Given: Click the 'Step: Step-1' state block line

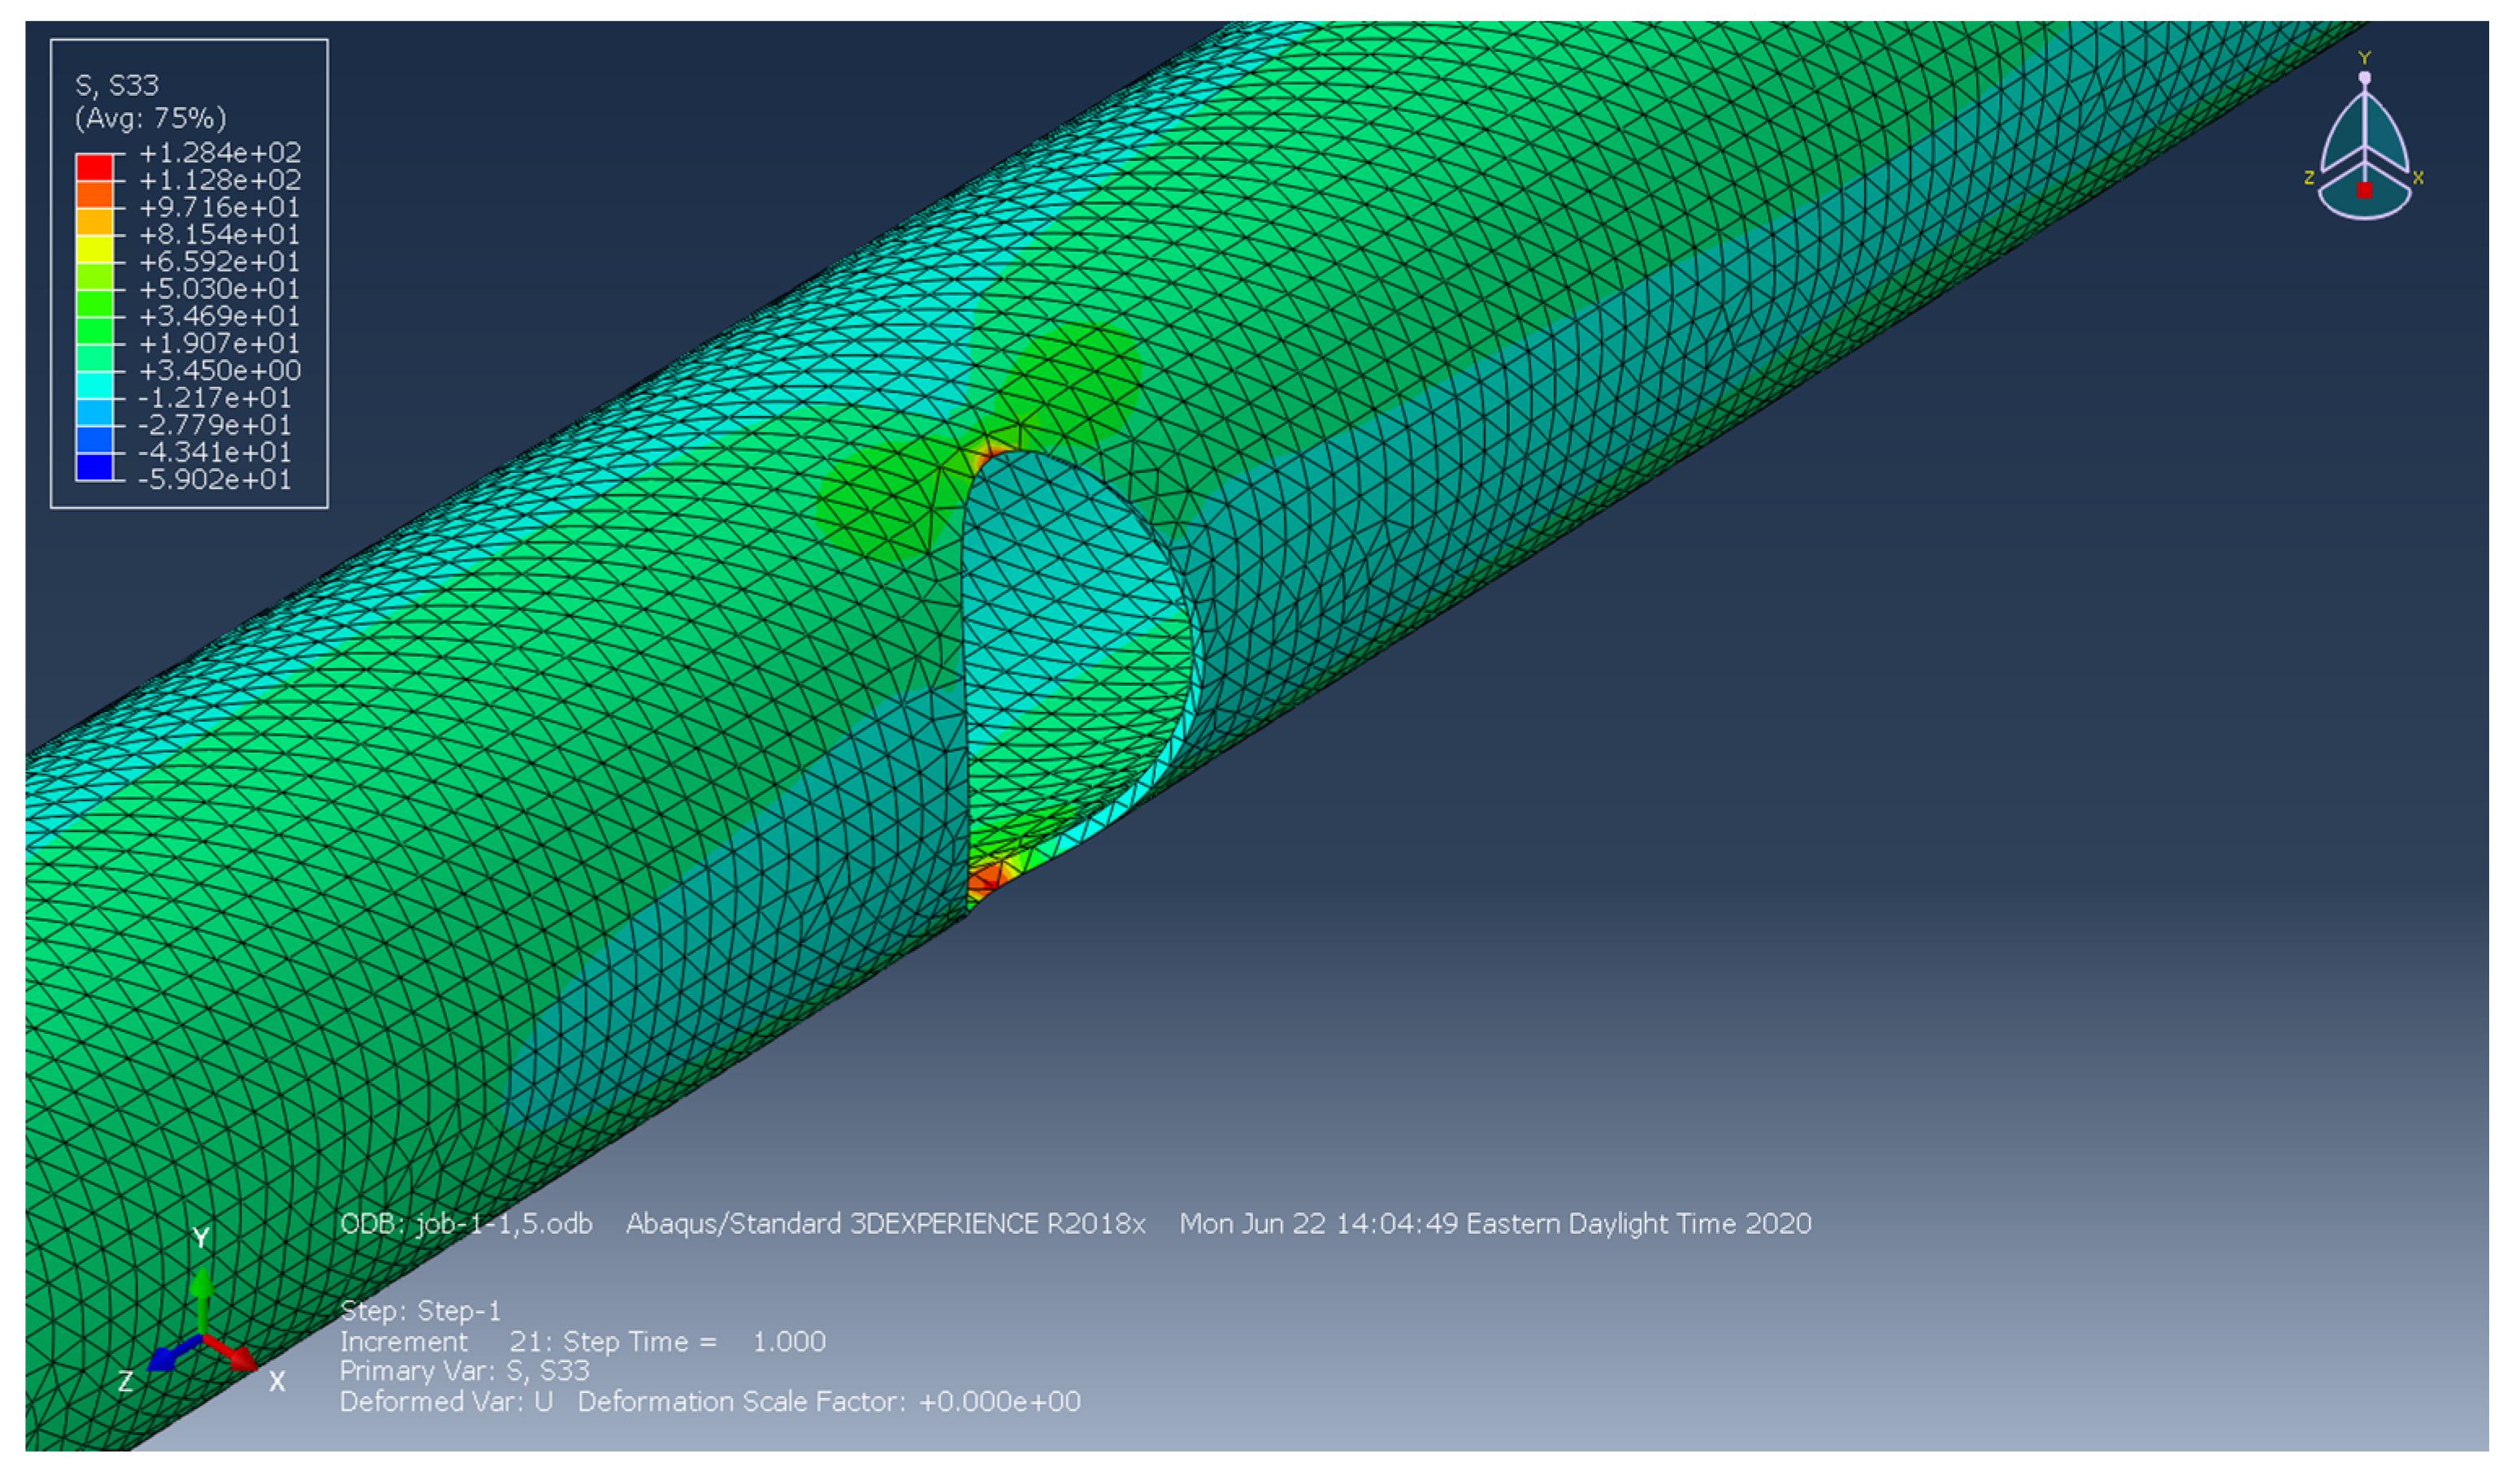Looking at the screenshot, I should (420, 1311).
